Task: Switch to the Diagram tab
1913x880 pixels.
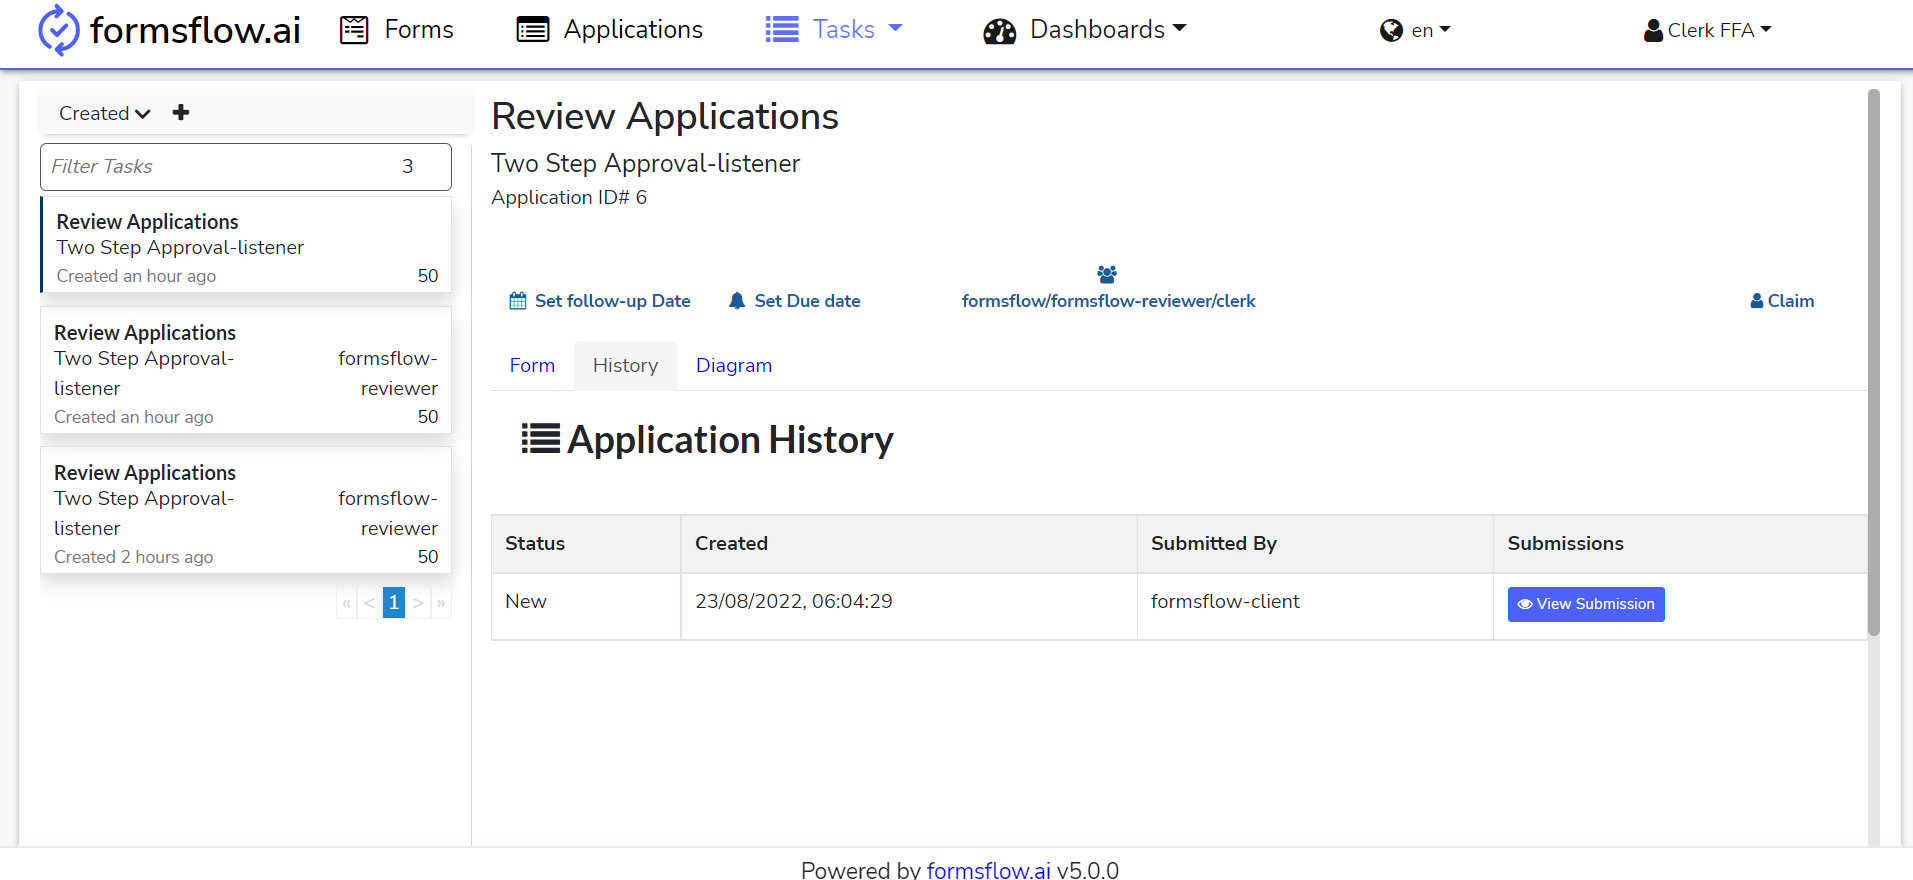Action: point(734,366)
